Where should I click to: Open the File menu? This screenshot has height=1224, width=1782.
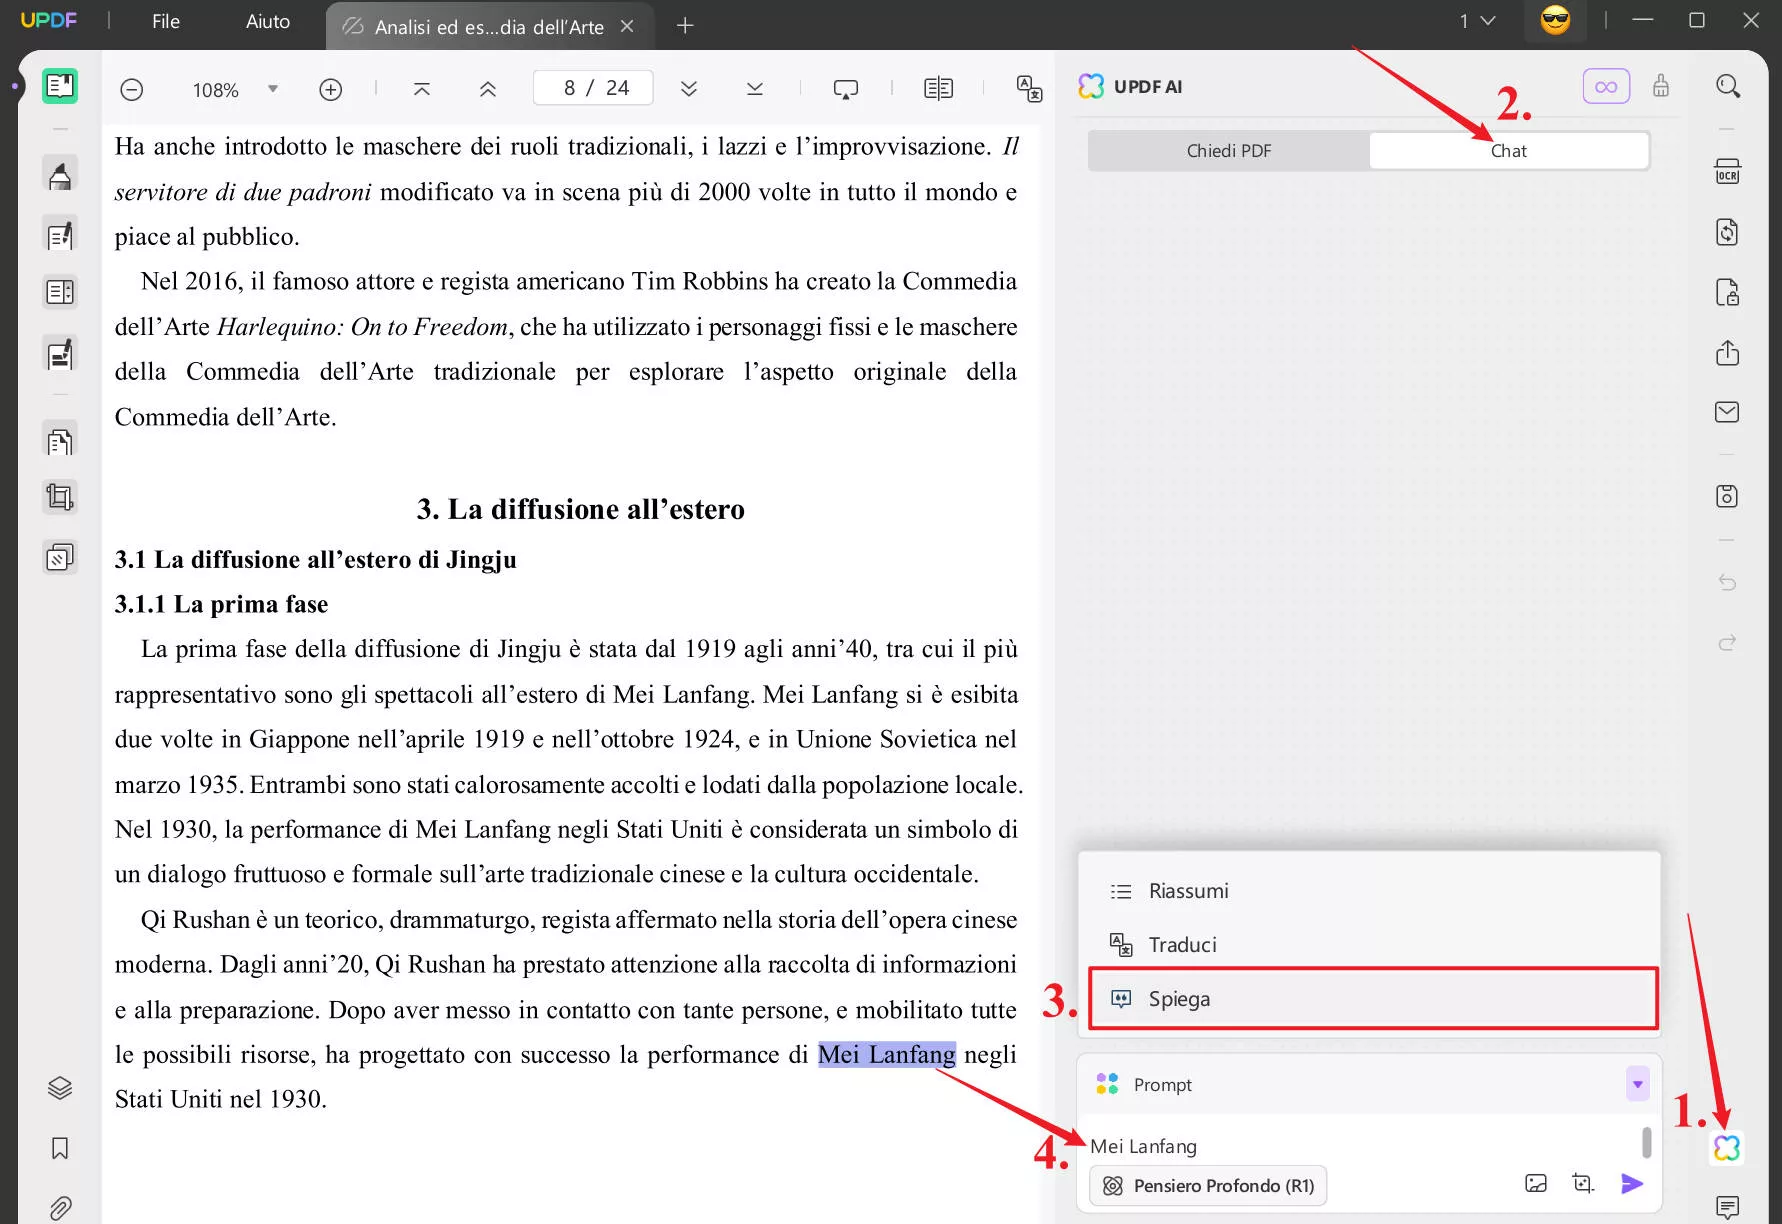point(165,20)
